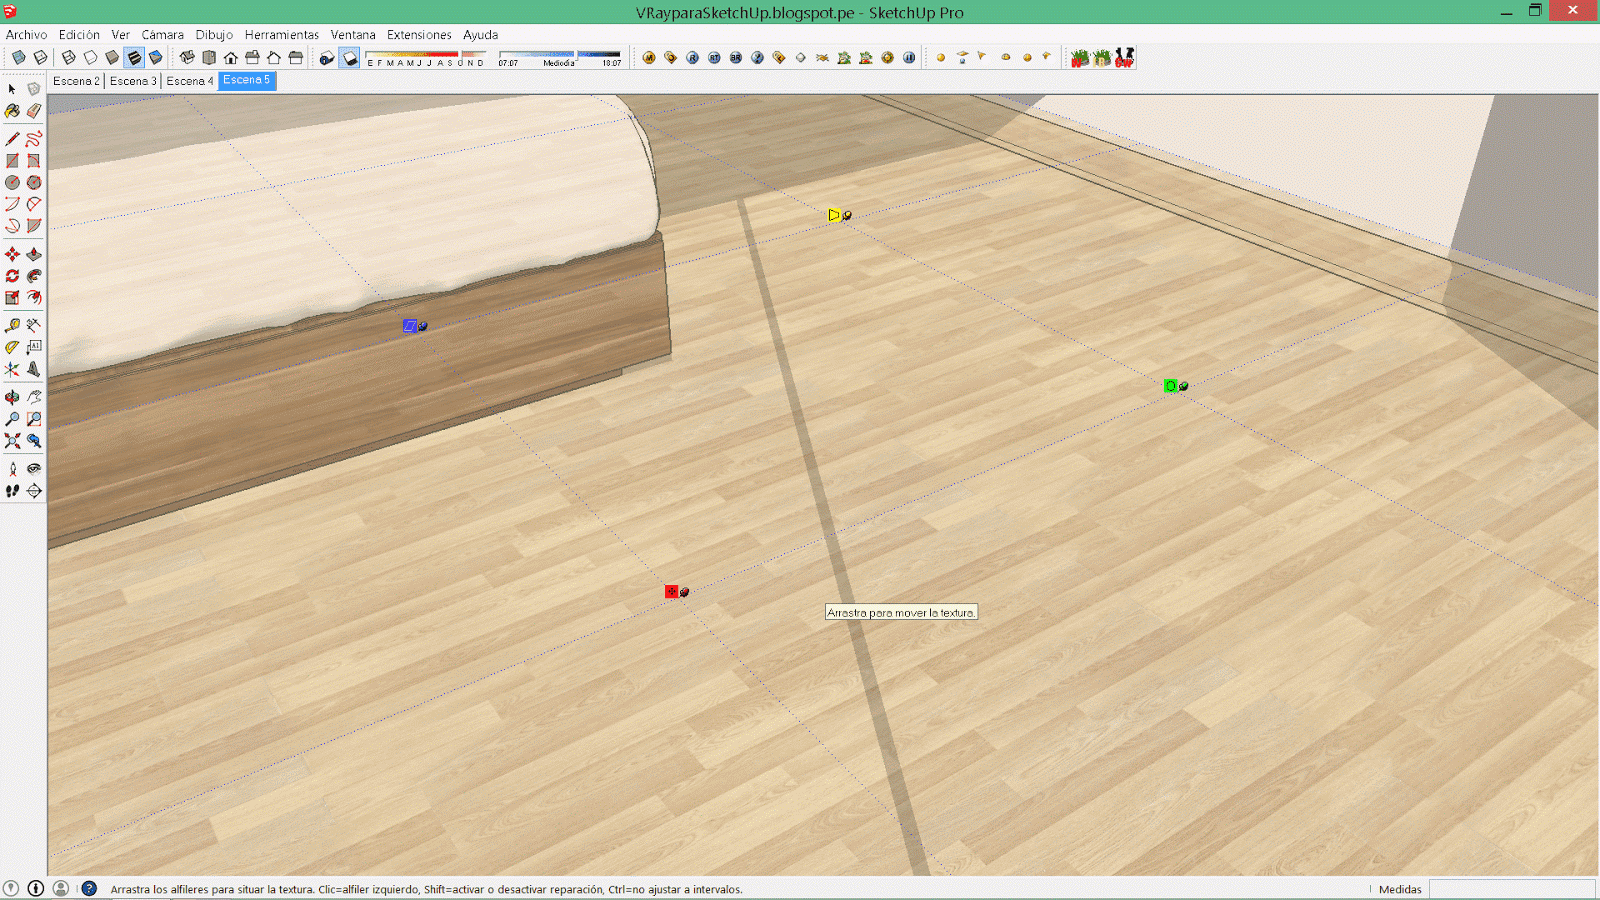This screenshot has height=900, width=1600.
Task: Activate the Tape Measure tool
Action: [12, 324]
